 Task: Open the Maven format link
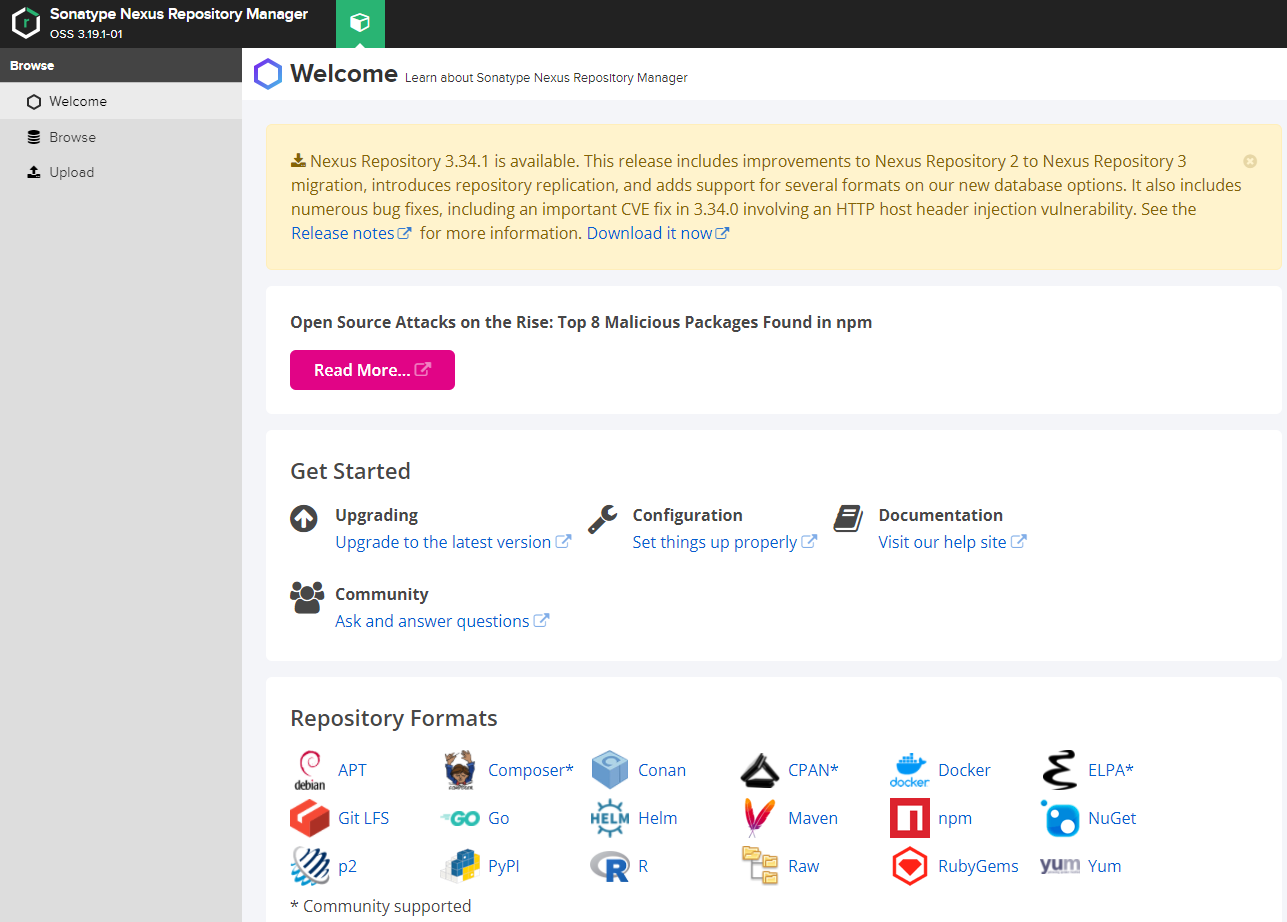813,818
